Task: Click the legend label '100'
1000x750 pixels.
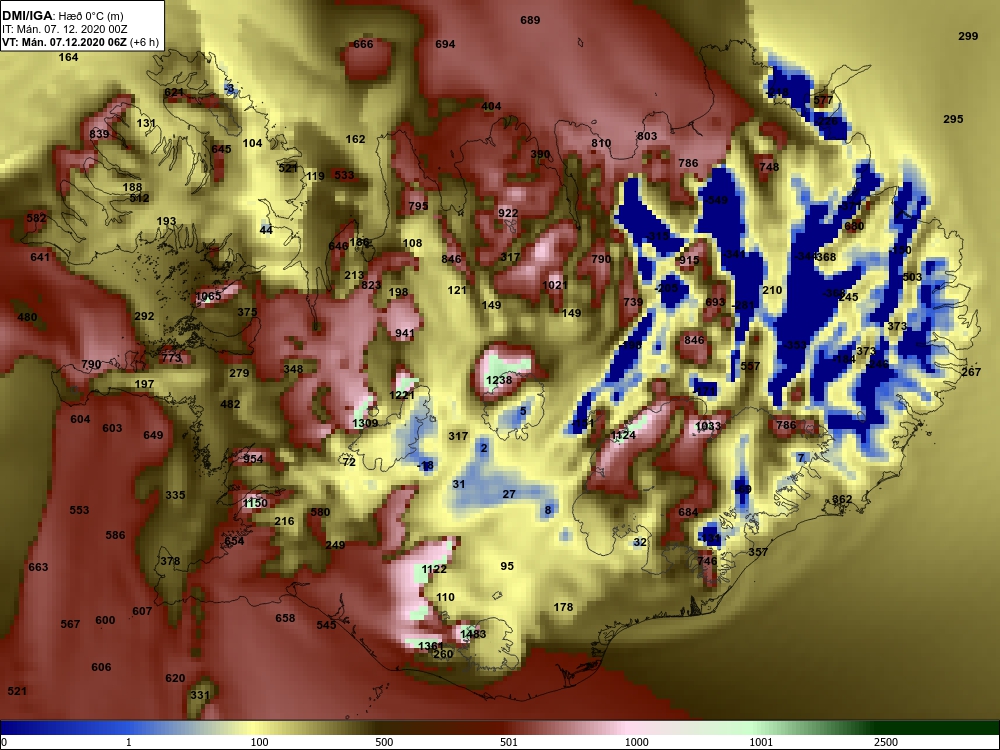Action: 260,742
